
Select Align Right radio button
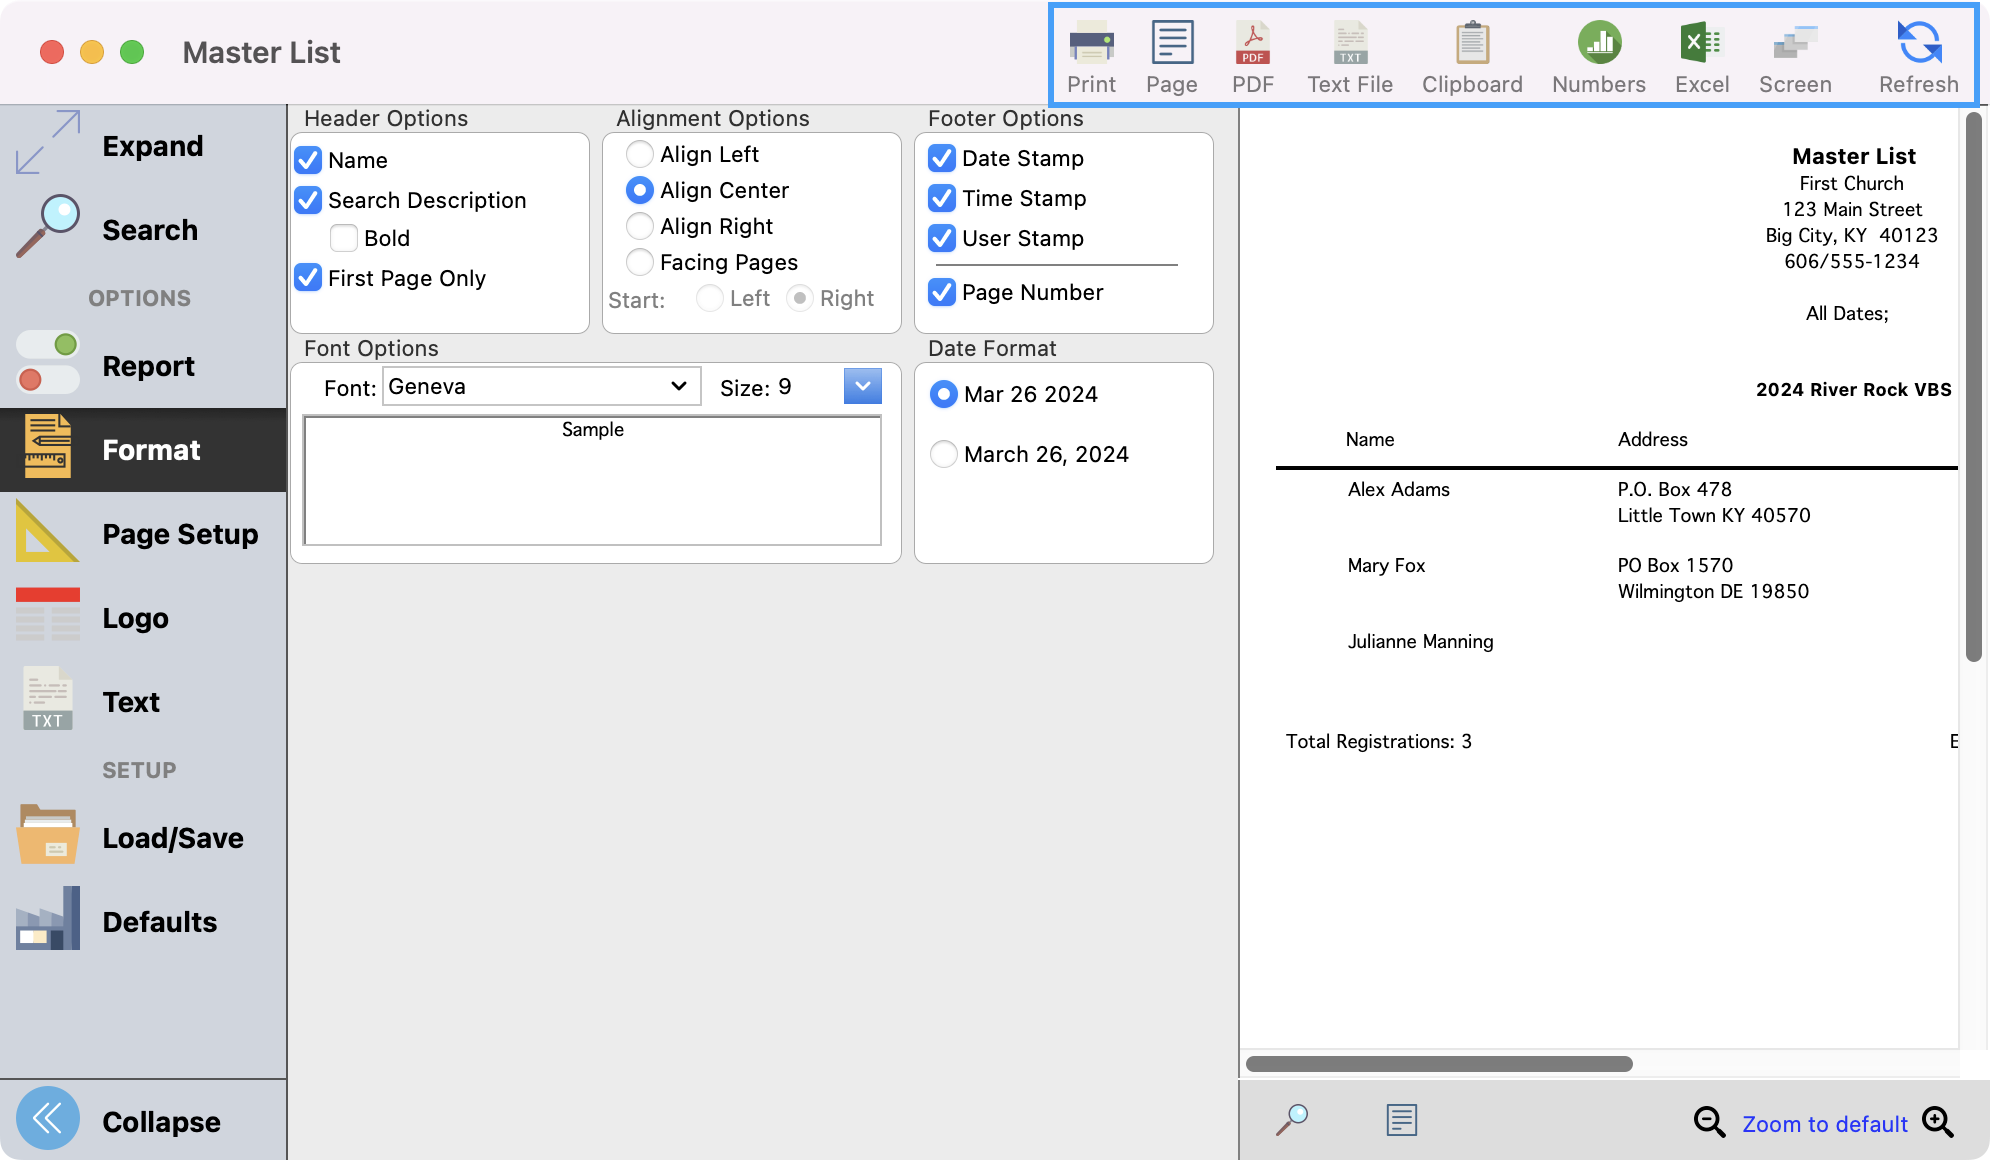[x=640, y=226]
